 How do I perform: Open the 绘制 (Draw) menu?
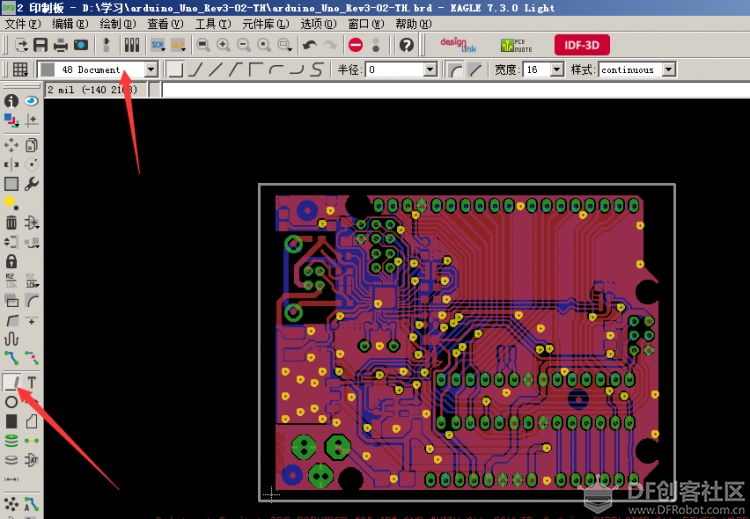point(118,23)
